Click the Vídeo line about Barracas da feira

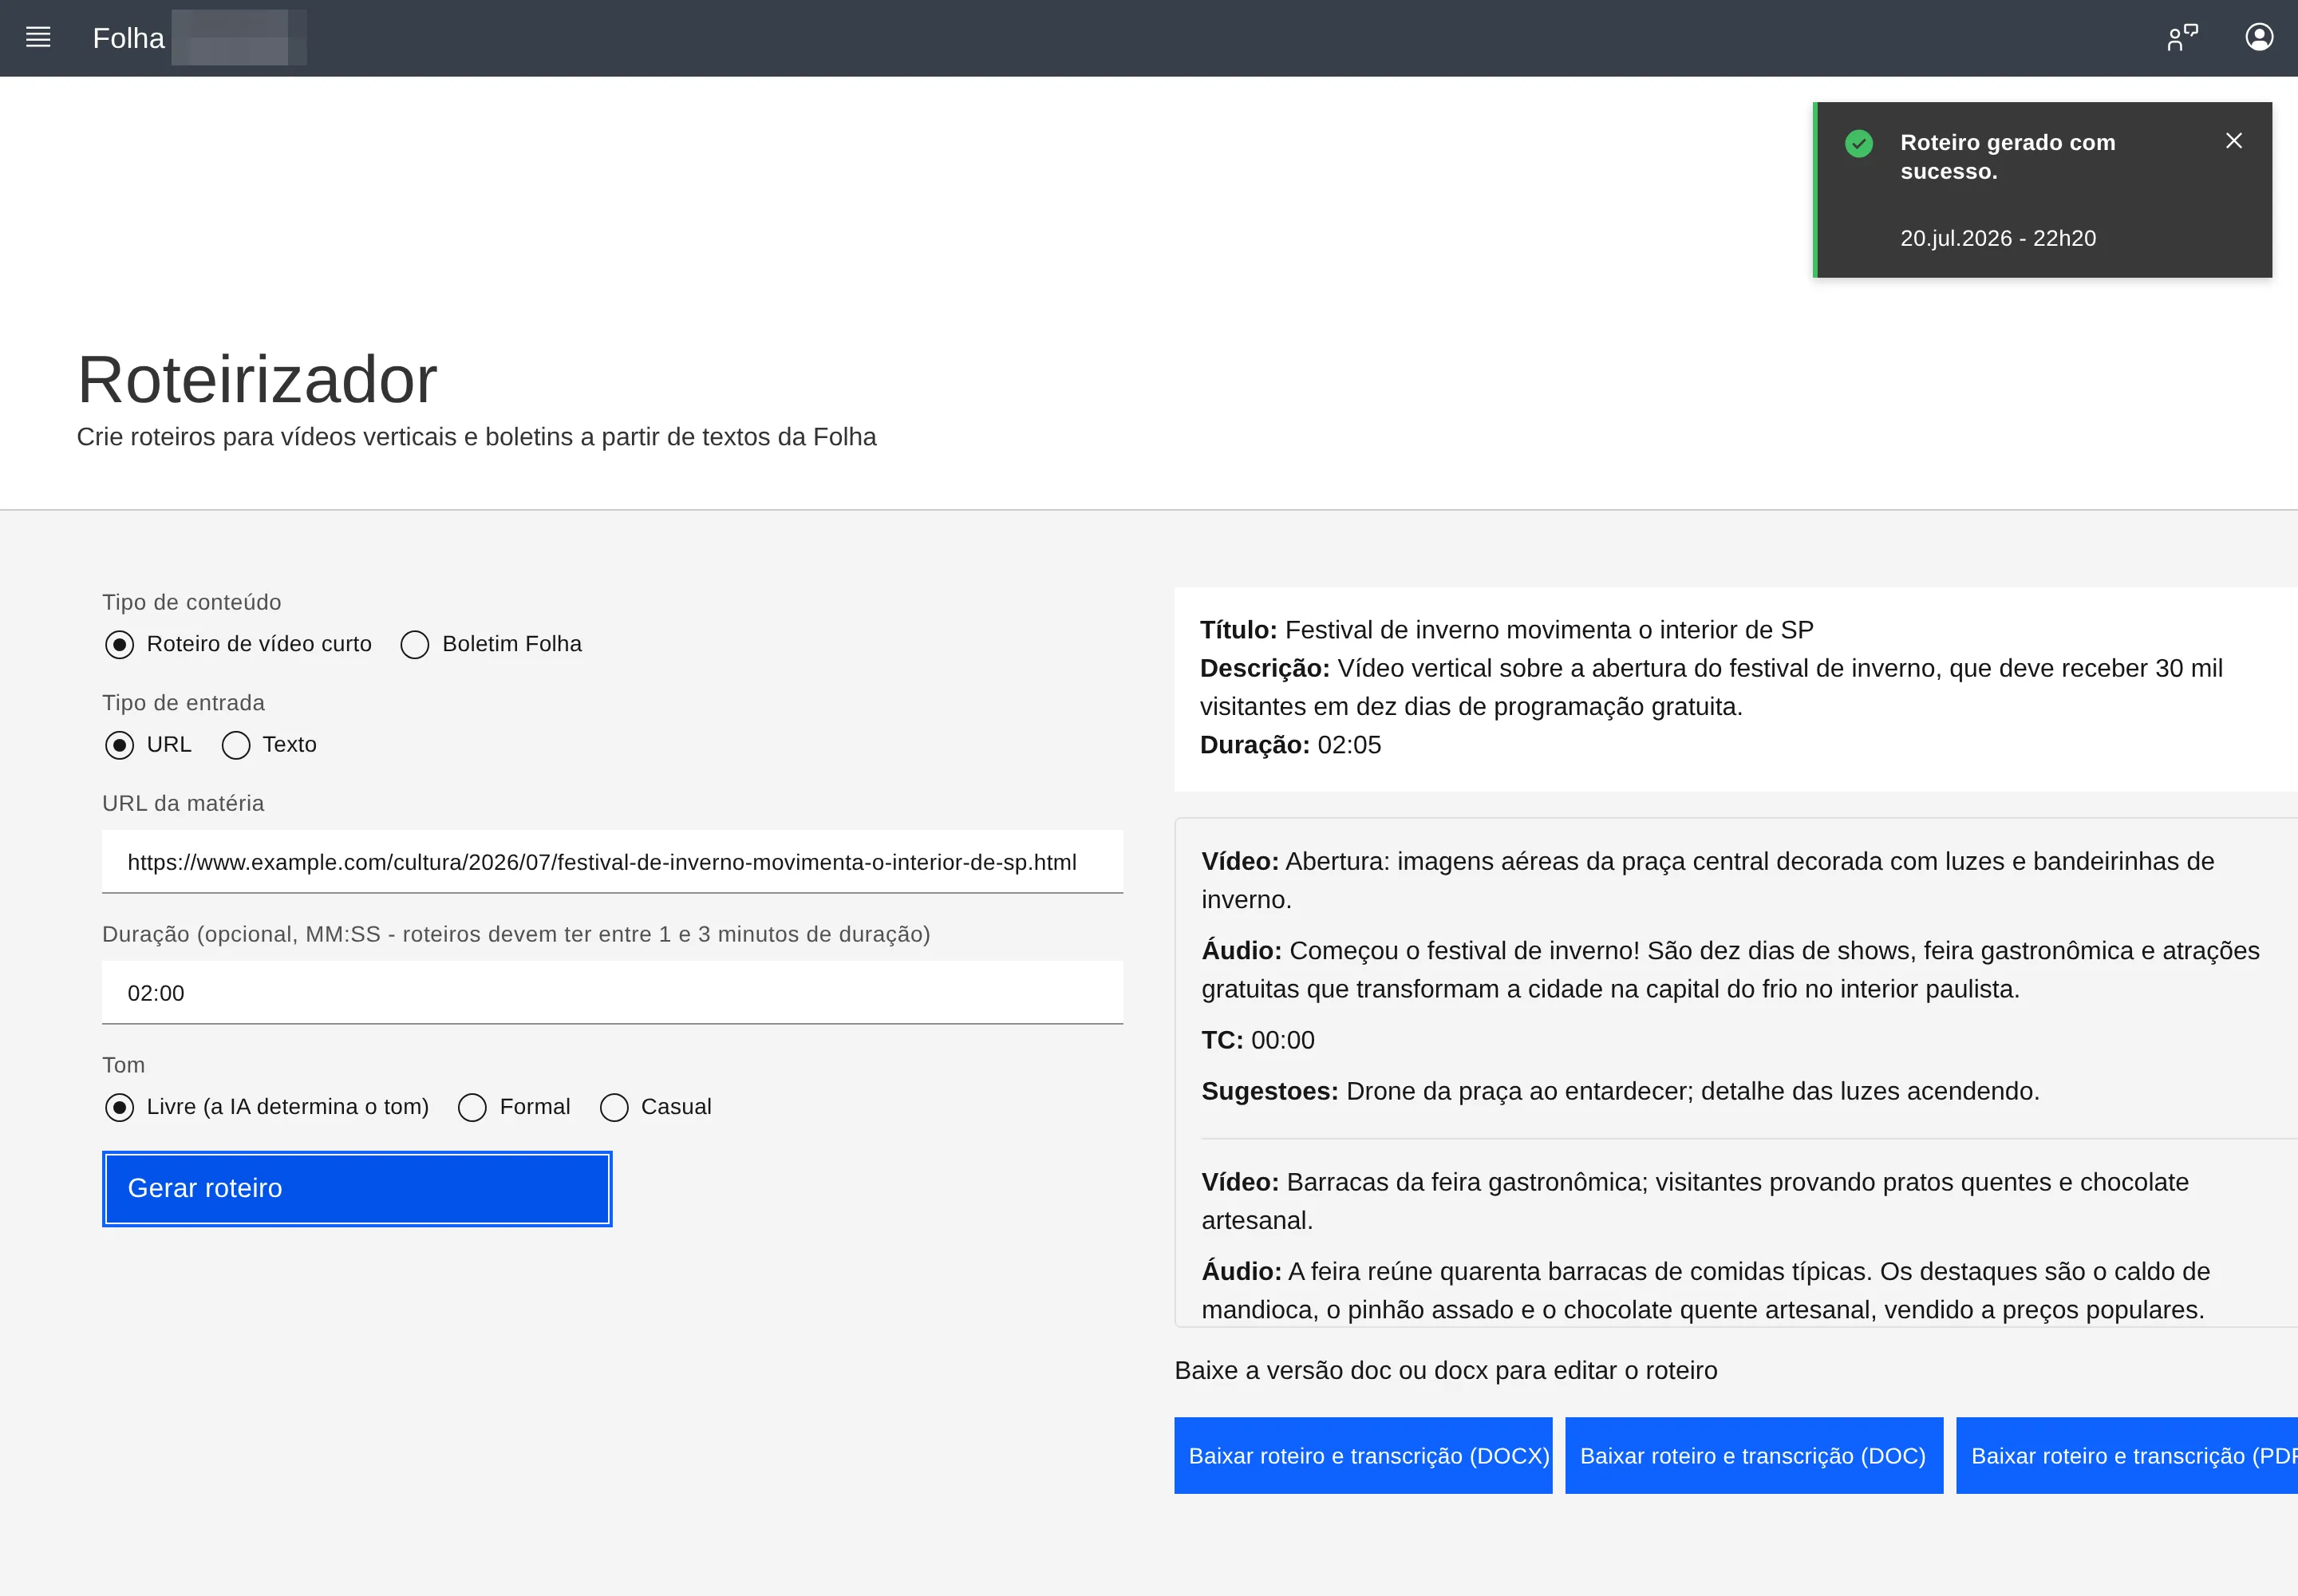point(1695,1201)
